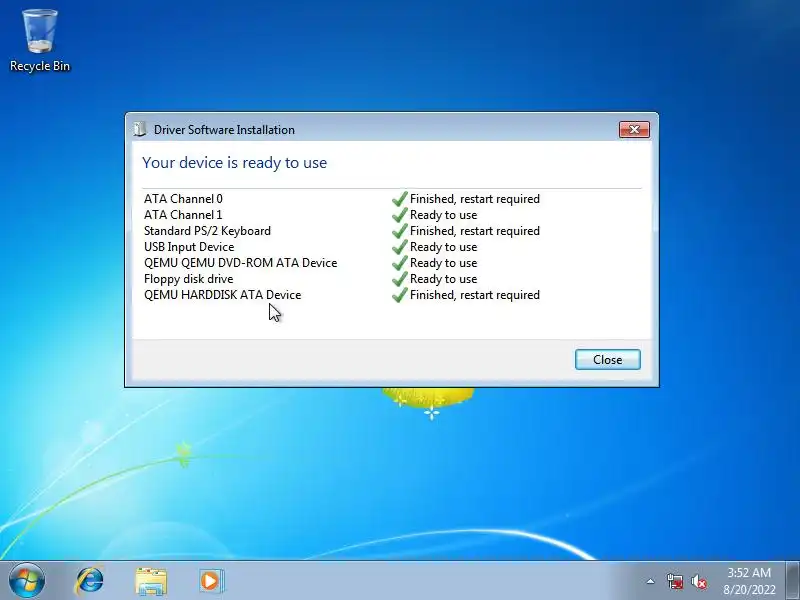Click 'Ready to use' status for ATA Channel 1
The image size is (800, 600).
(x=443, y=215)
